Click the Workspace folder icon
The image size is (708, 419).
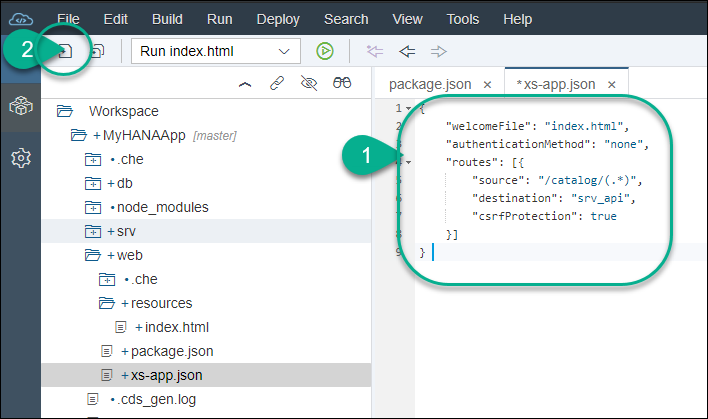(65, 111)
